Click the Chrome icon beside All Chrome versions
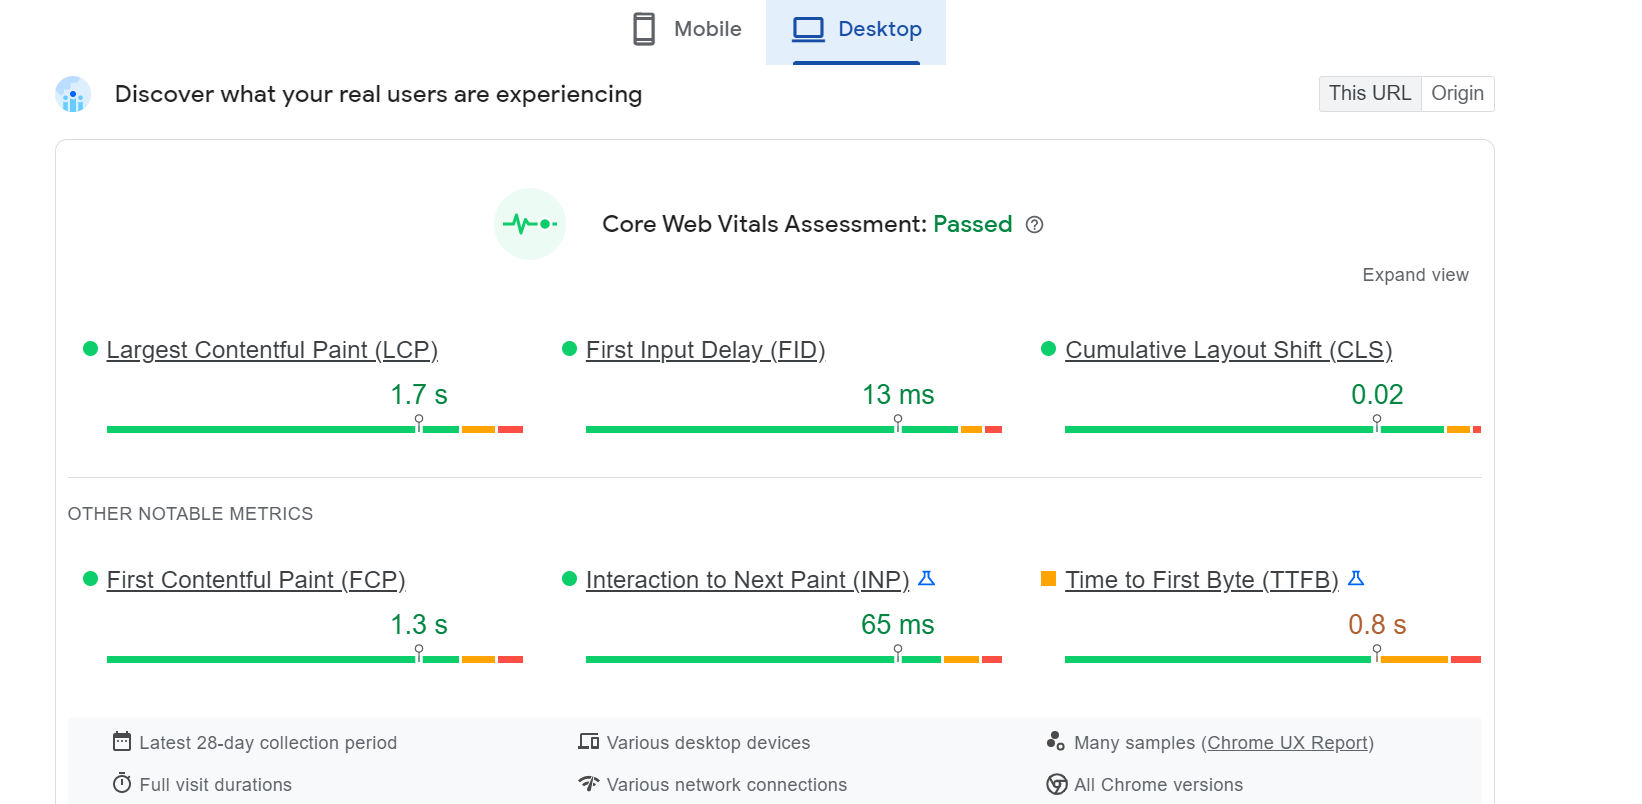The height and width of the screenshot is (804, 1642). 1056,784
